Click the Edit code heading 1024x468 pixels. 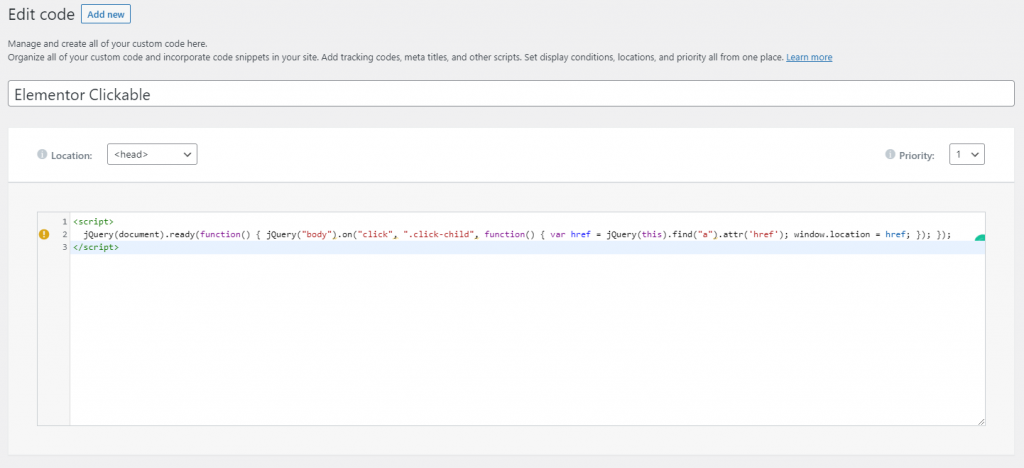coord(41,14)
